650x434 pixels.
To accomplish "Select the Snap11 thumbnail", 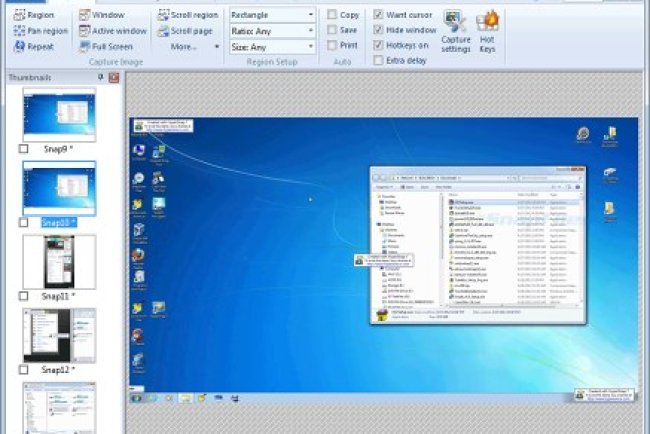I will click(59, 262).
